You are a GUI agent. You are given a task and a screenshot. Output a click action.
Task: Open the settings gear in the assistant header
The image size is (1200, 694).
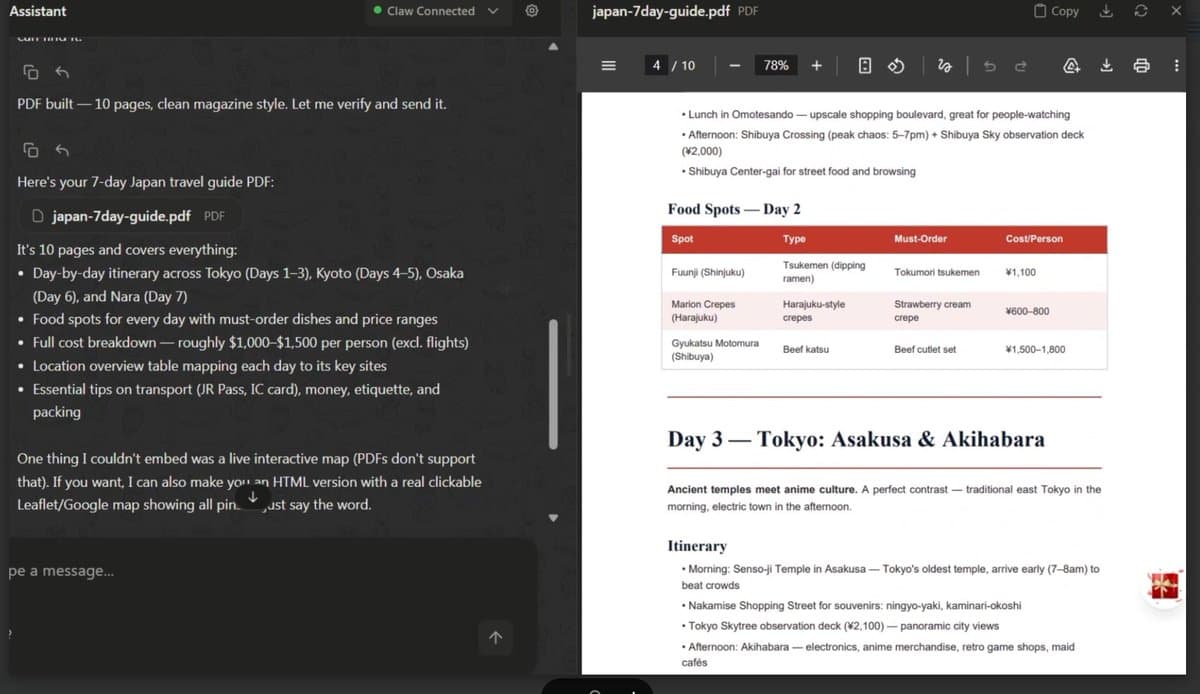click(x=532, y=11)
